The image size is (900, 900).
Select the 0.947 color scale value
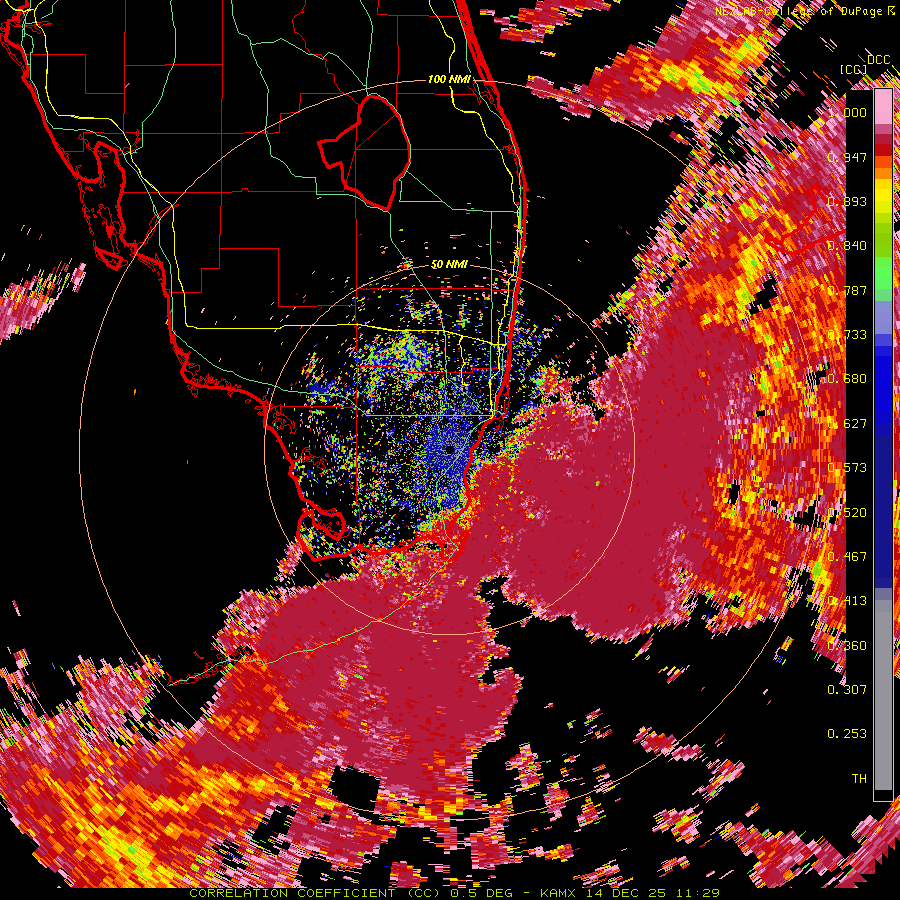(x=847, y=157)
